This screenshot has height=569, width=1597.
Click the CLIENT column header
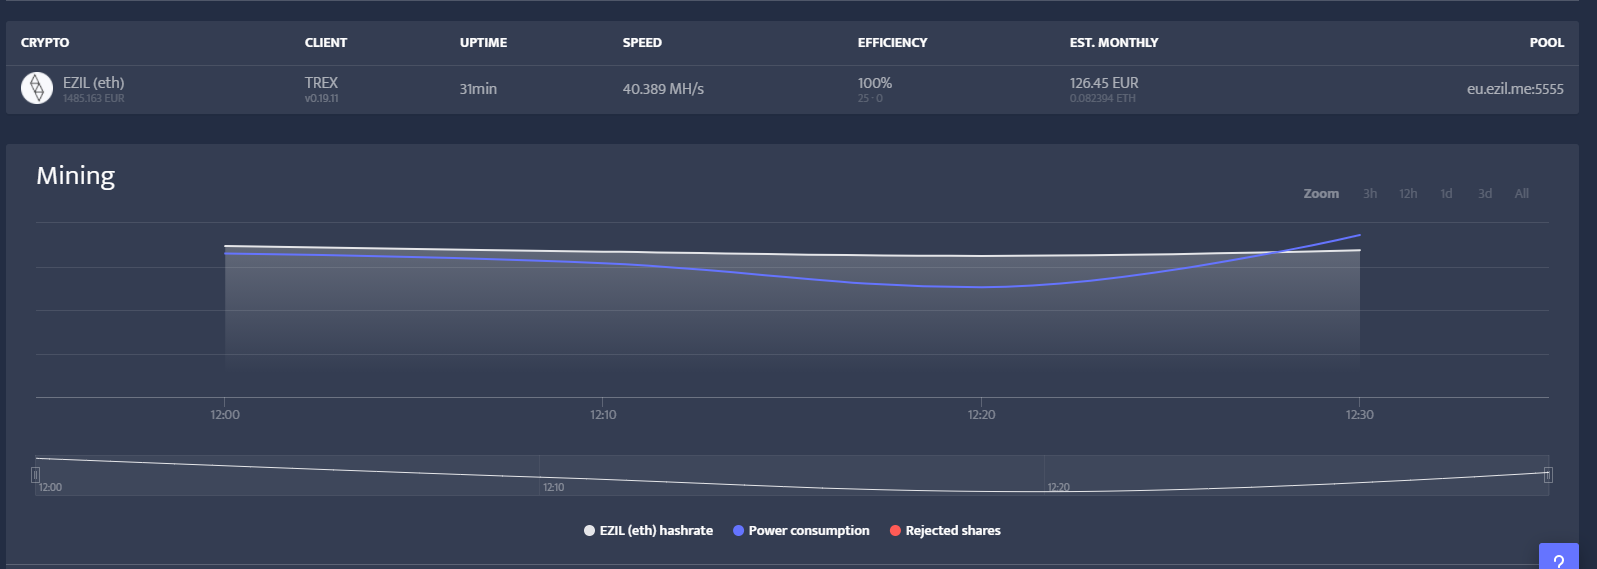[x=326, y=43]
